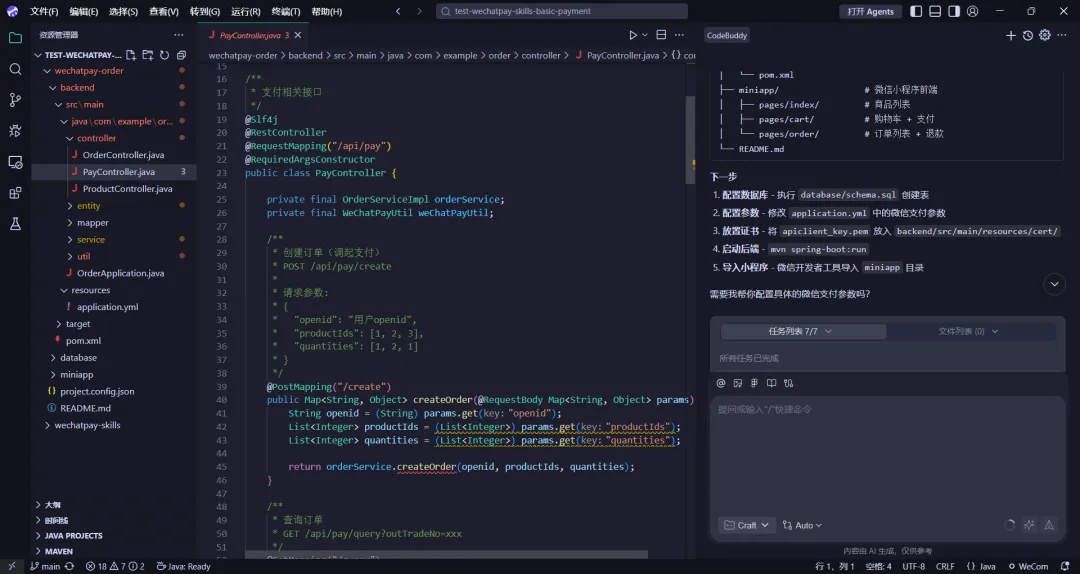The image size is (1080, 574).
Task: Expand the miniapp folder
Action: point(76,375)
